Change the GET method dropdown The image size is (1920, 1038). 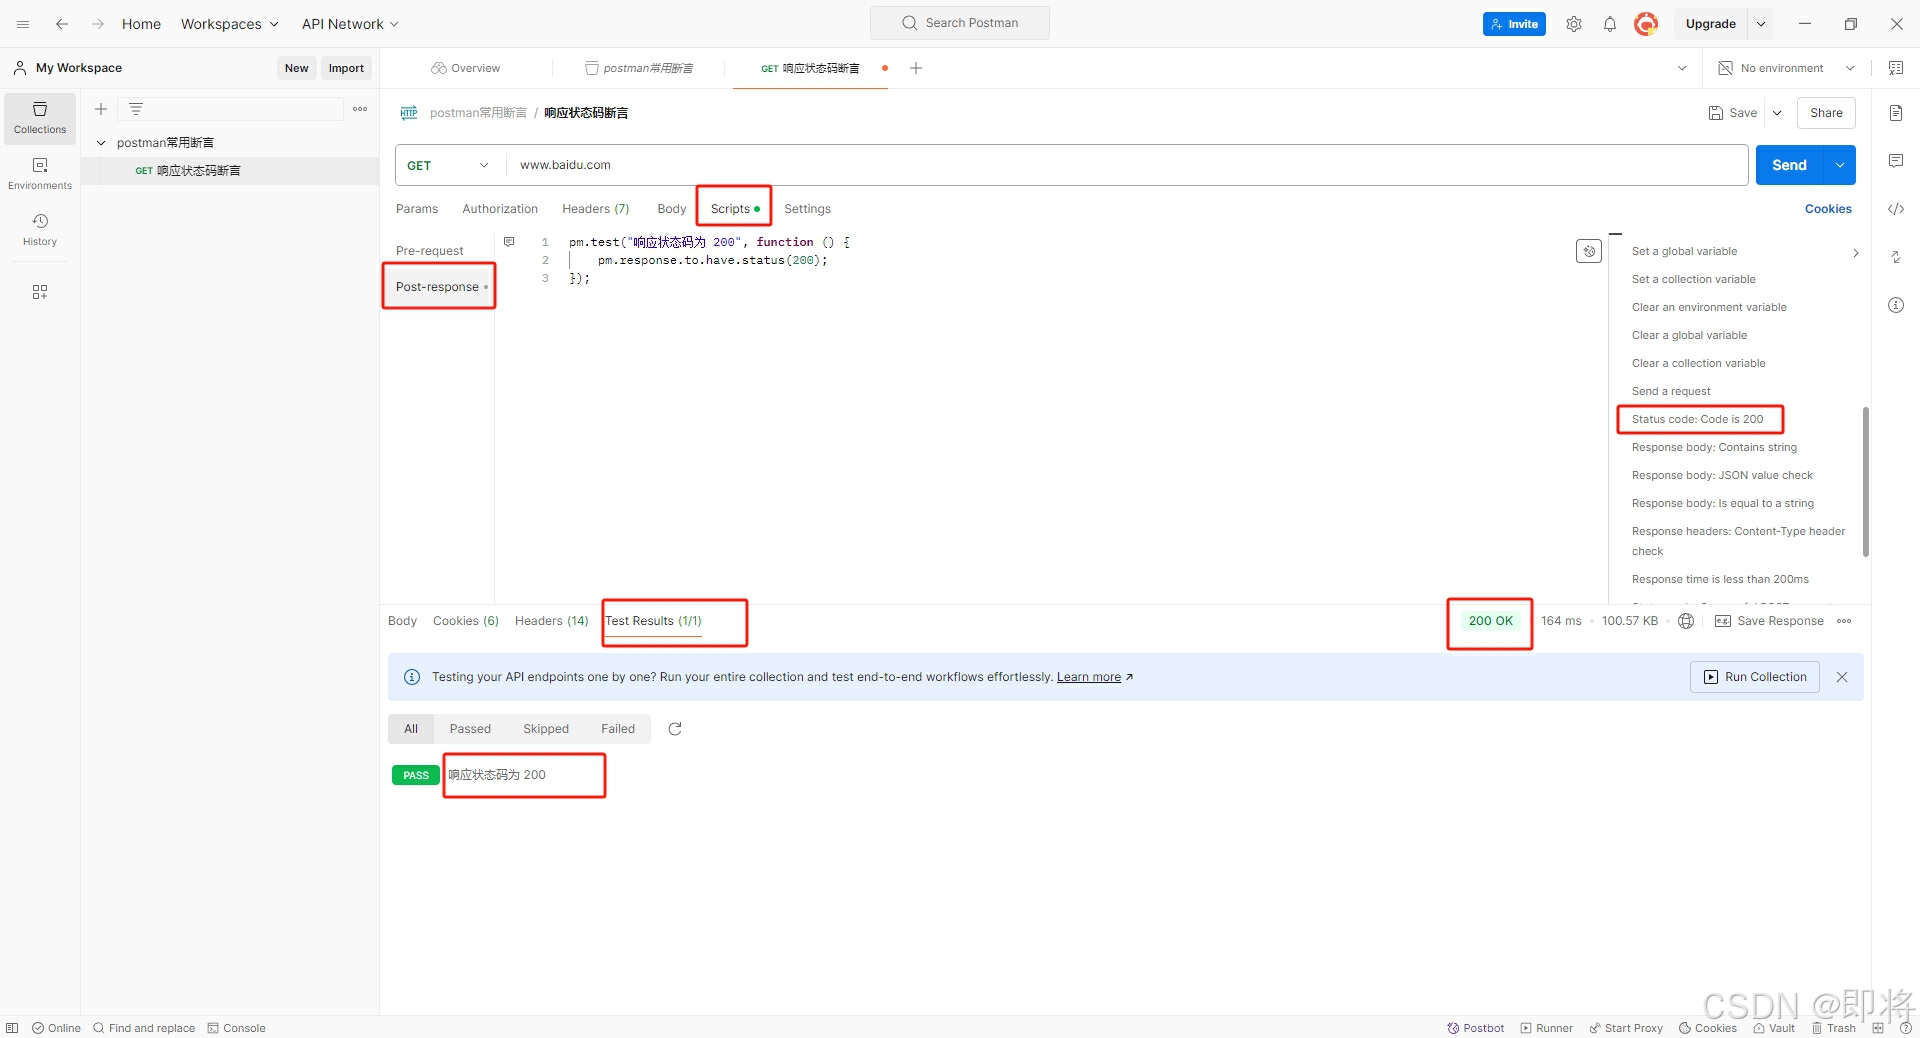[x=448, y=165]
